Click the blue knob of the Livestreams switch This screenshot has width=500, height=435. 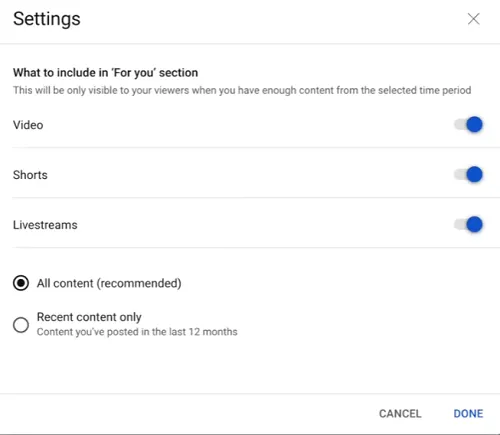click(x=474, y=224)
